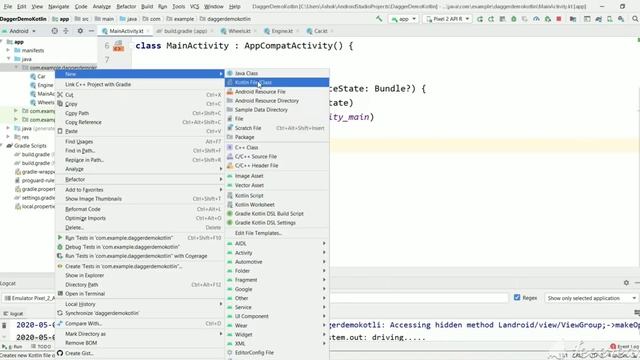Switch to the MainActivity.kt tab
Viewport: 640px width, 360px height.
126,31
